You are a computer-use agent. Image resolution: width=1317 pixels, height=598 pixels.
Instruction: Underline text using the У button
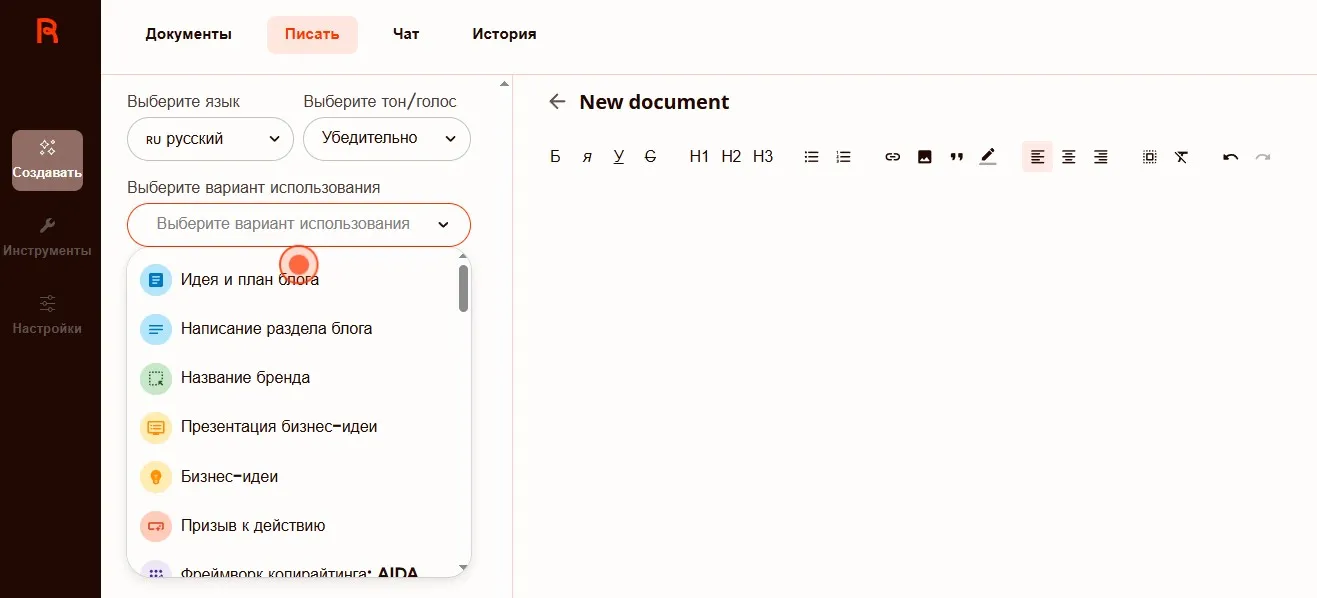tap(619, 157)
